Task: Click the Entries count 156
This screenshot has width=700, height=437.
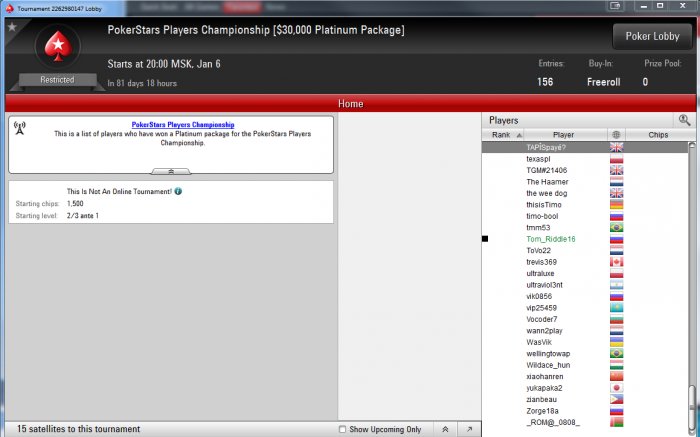Action: (x=545, y=82)
